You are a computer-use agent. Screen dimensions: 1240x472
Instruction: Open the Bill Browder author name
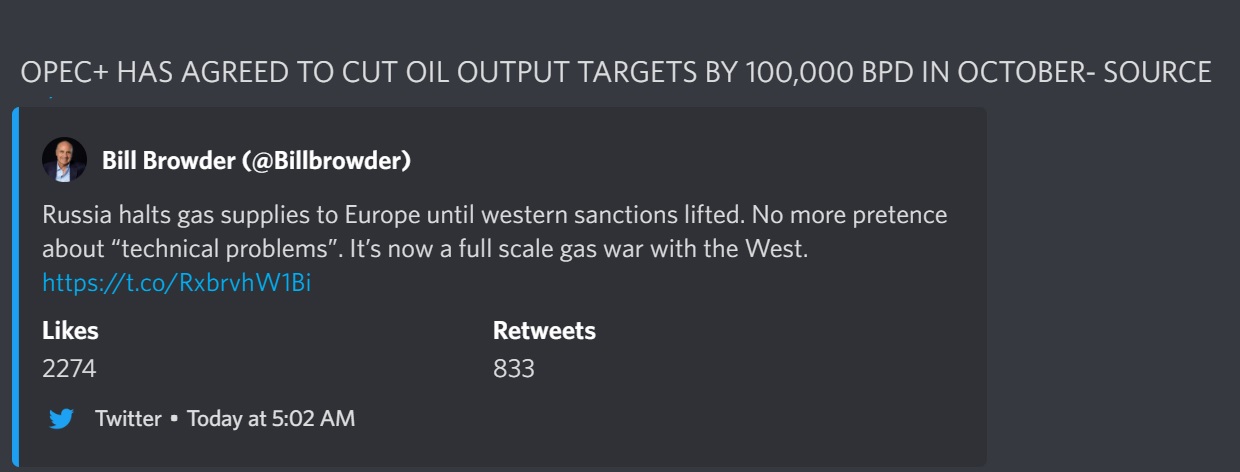[x=168, y=160]
